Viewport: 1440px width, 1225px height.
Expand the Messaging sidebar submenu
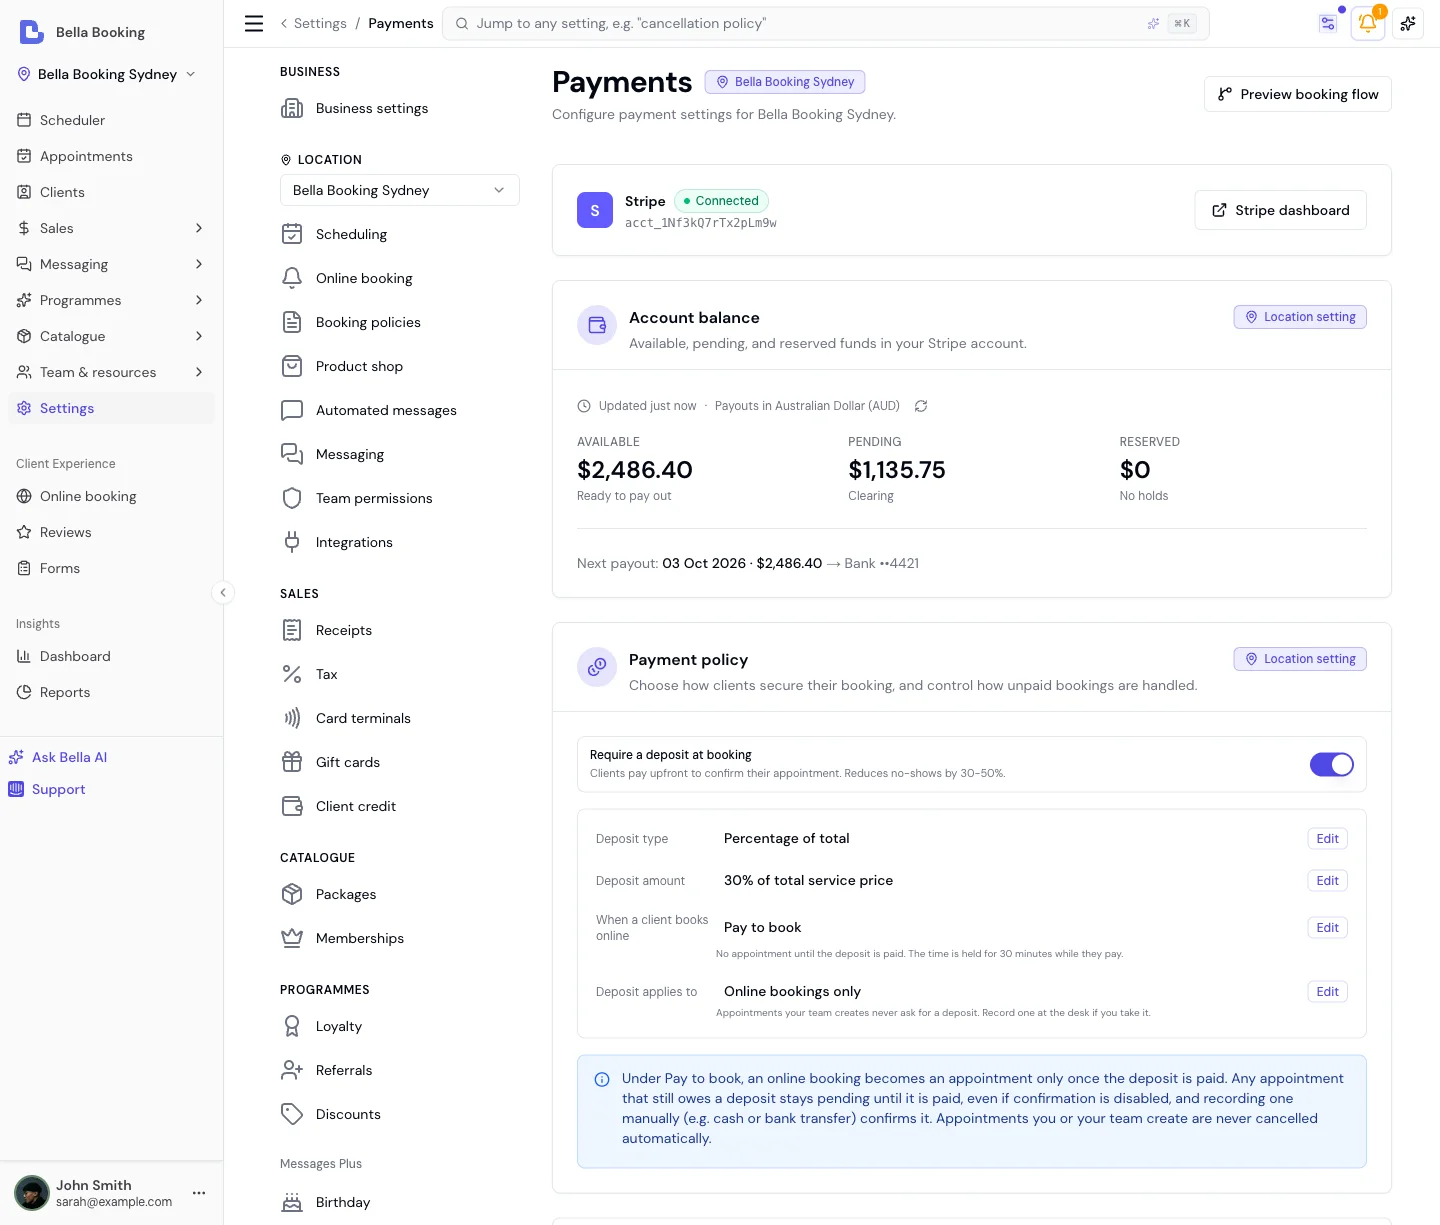pos(199,264)
